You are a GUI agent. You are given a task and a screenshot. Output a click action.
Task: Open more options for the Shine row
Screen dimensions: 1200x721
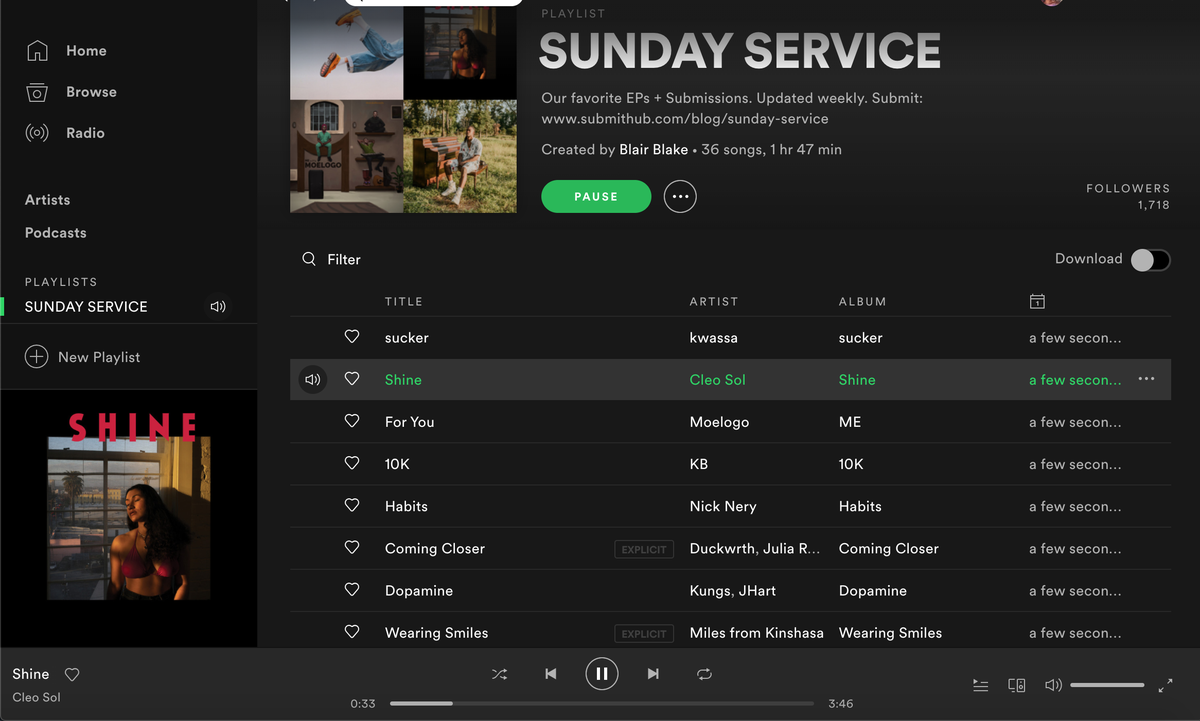tap(1146, 379)
